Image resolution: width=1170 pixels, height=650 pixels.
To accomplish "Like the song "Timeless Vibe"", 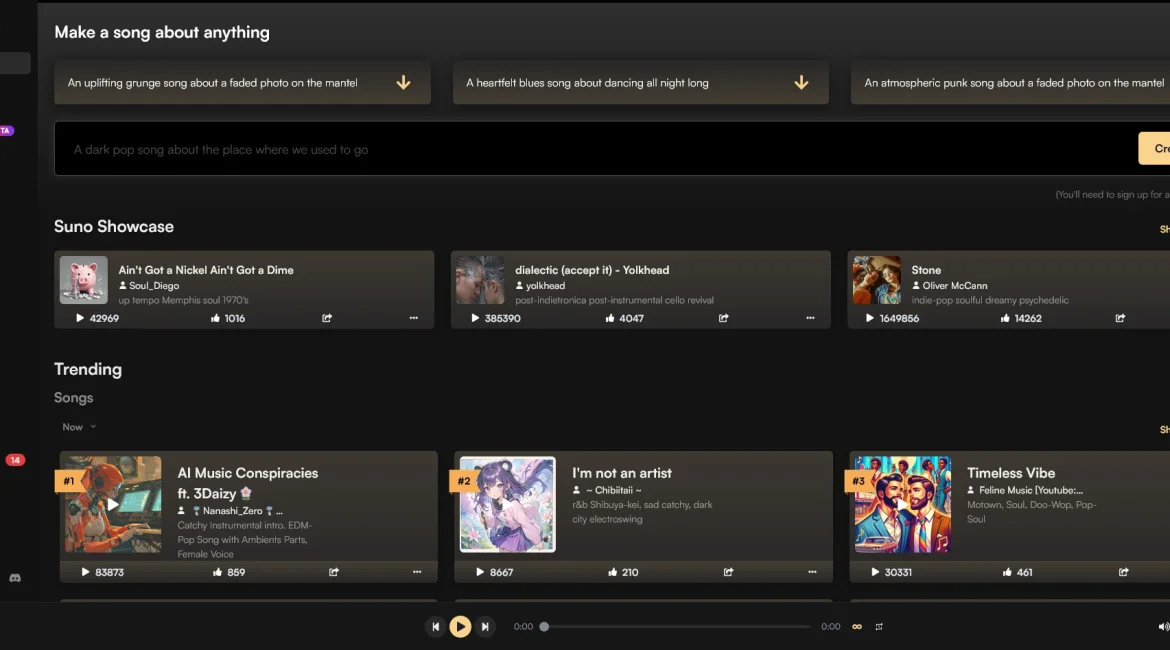I will click(x=1007, y=572).
